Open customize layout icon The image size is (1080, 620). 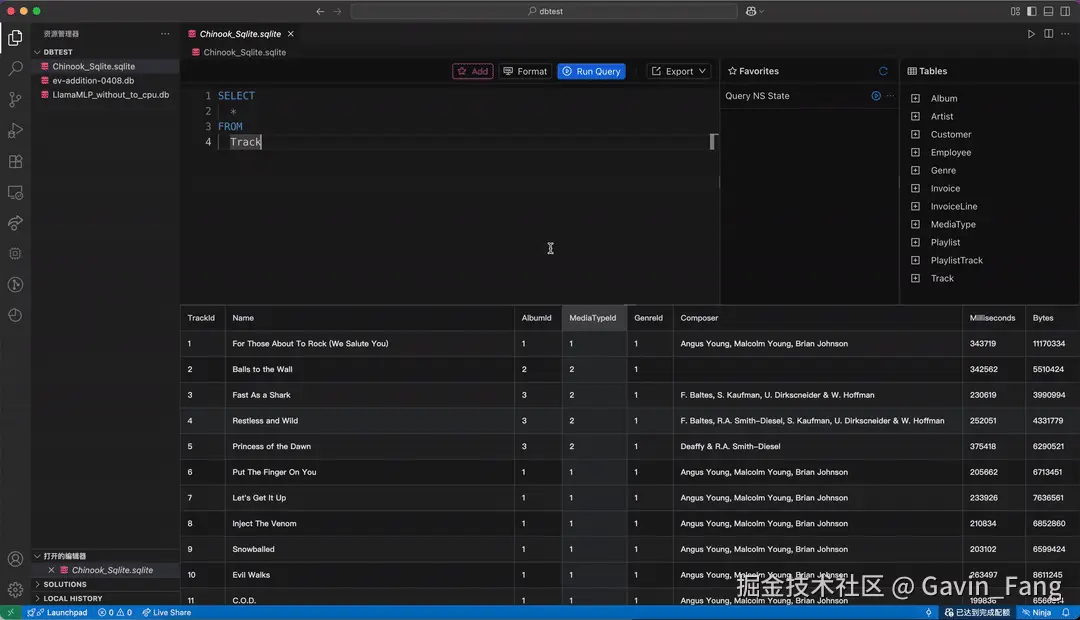tap(1015, 11)
